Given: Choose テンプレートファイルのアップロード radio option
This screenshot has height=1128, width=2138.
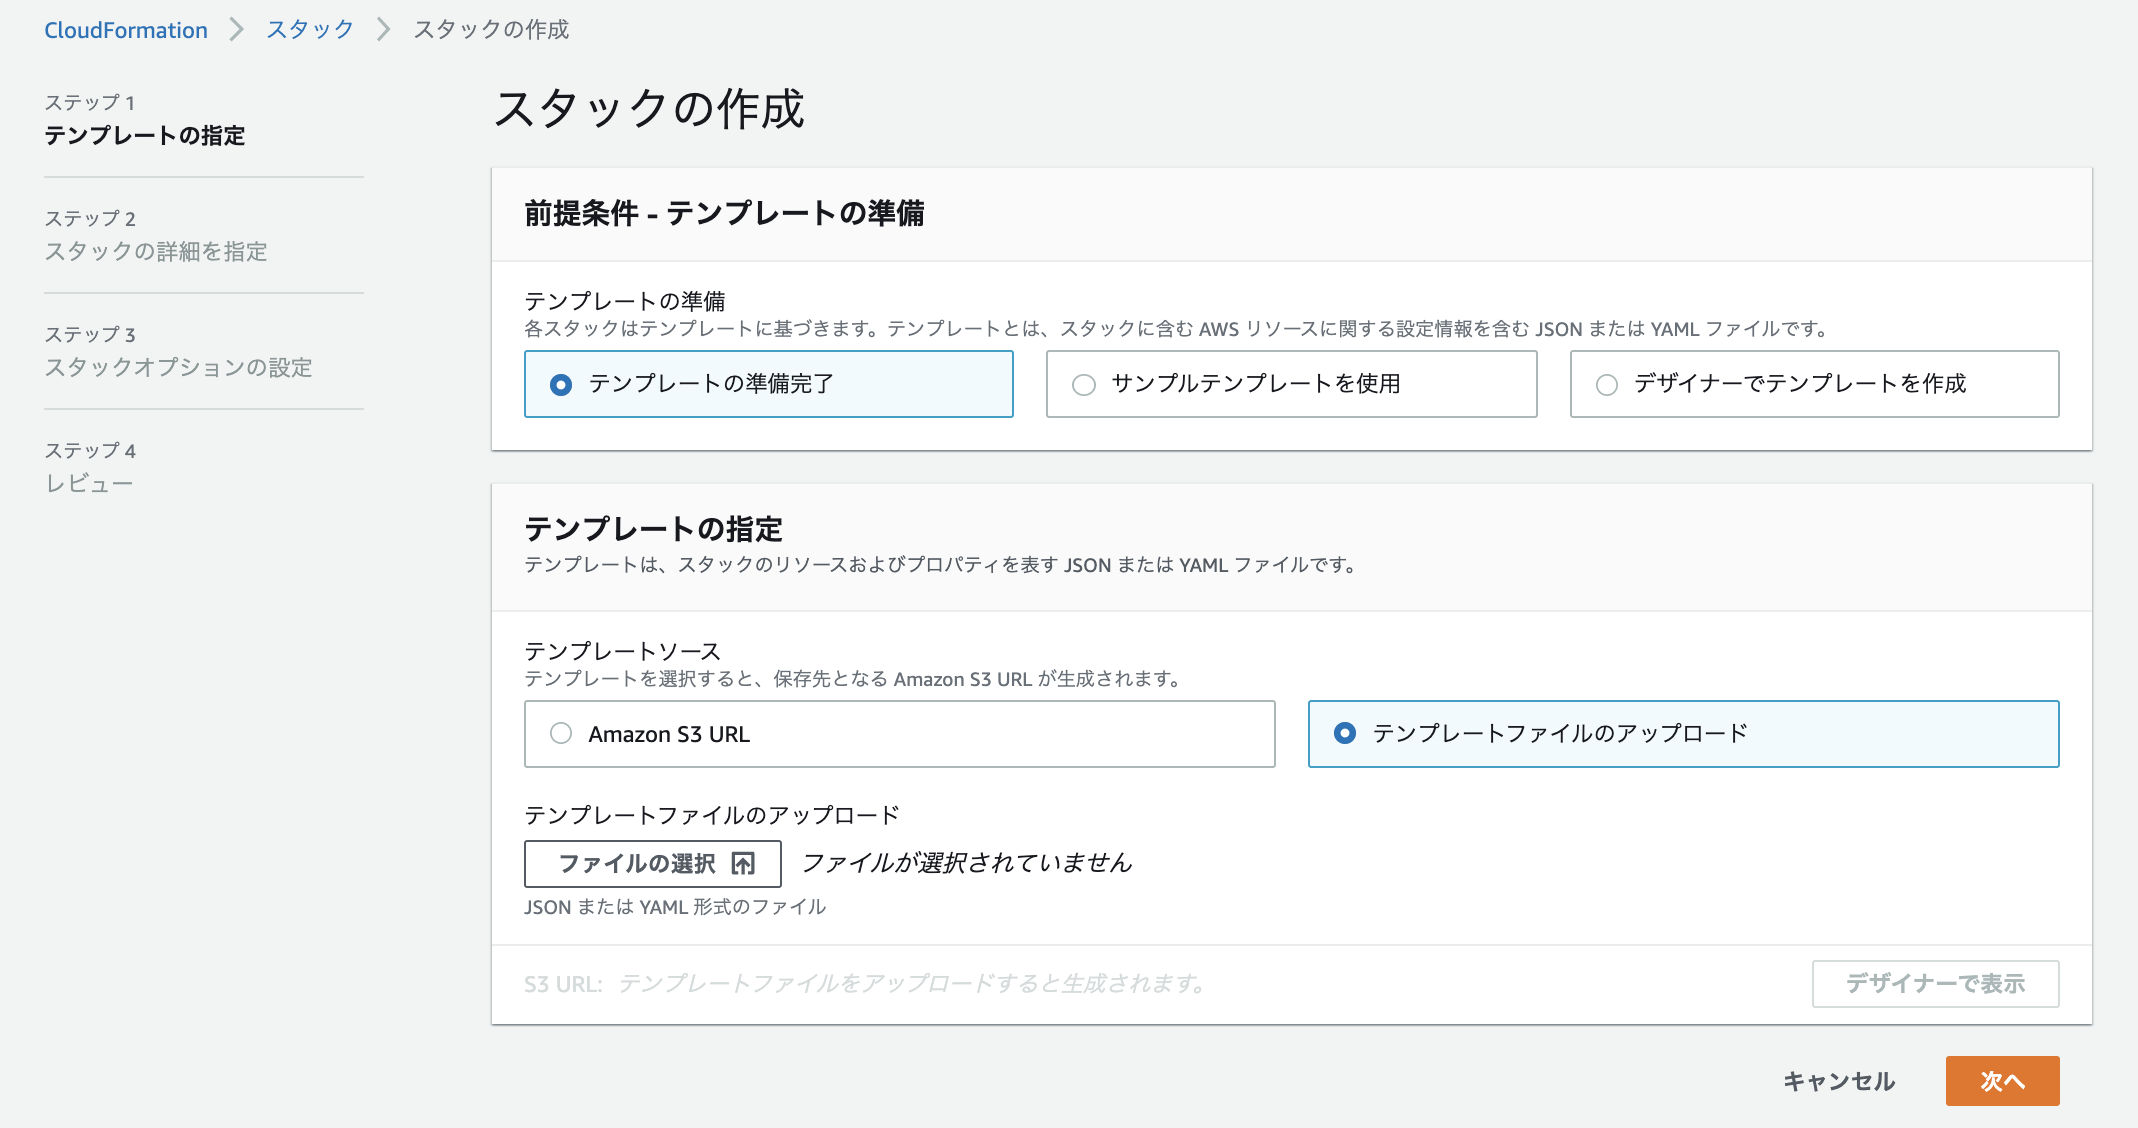Looking at the screenshot, I should pyautogui.click(x=1683, y=734).
